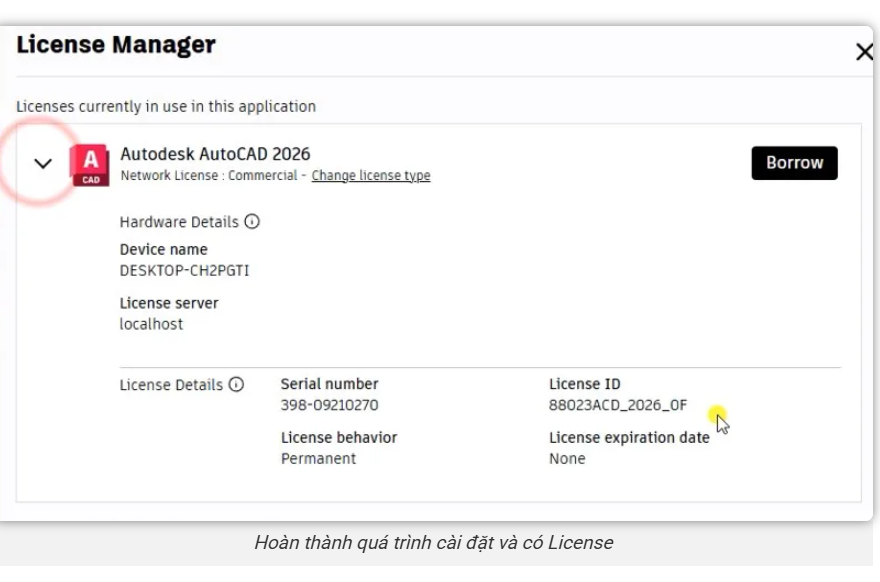
Task: Click the device name DESKTOP-CH2PGTI
Action: coord(184,270)
